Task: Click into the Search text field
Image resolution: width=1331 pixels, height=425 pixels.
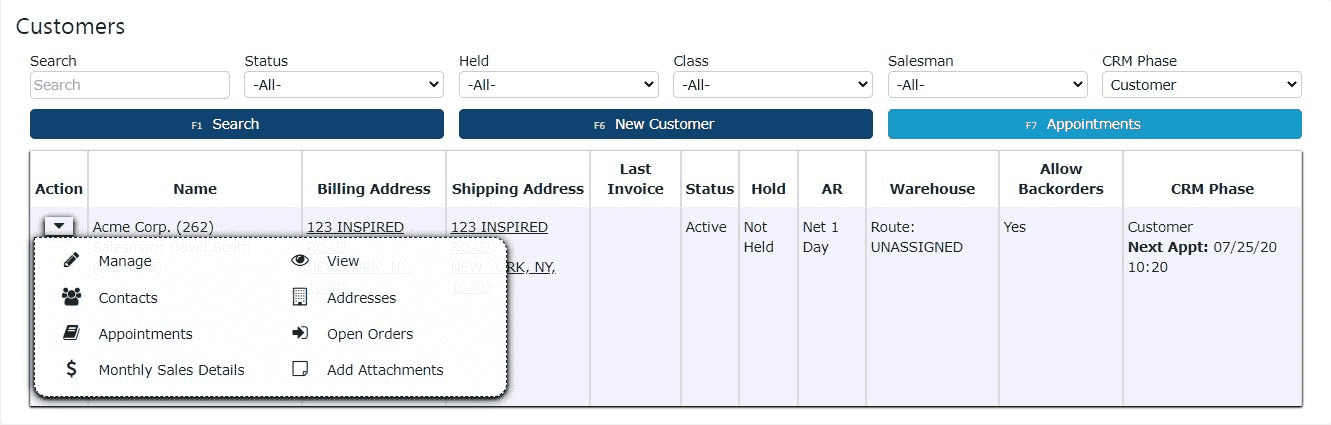Action: point(130,85)
